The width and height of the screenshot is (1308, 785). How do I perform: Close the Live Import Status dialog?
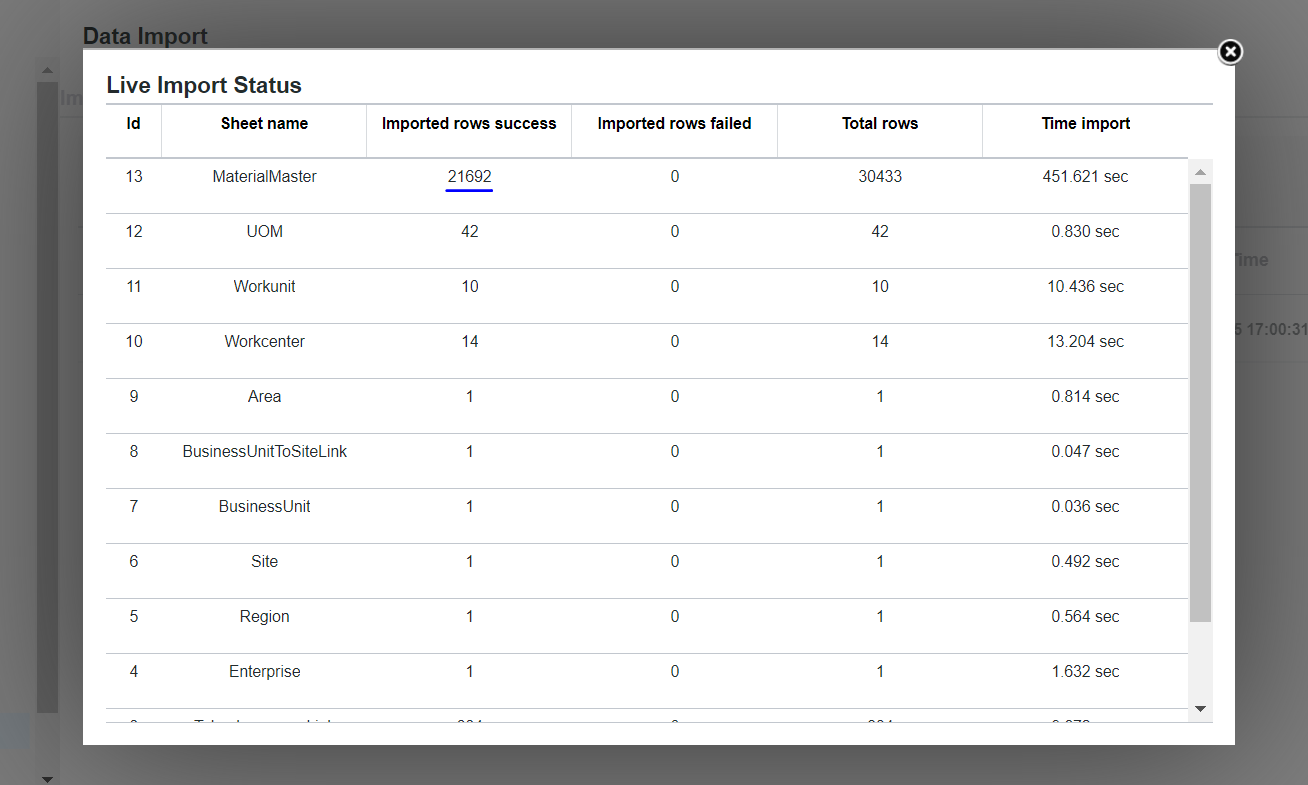point(1230,52)
